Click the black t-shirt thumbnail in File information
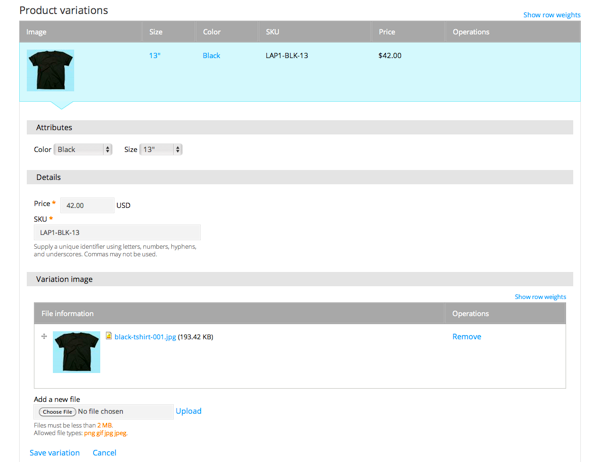The width and height of the screenshot is (600, 462). tap(77, 352)
